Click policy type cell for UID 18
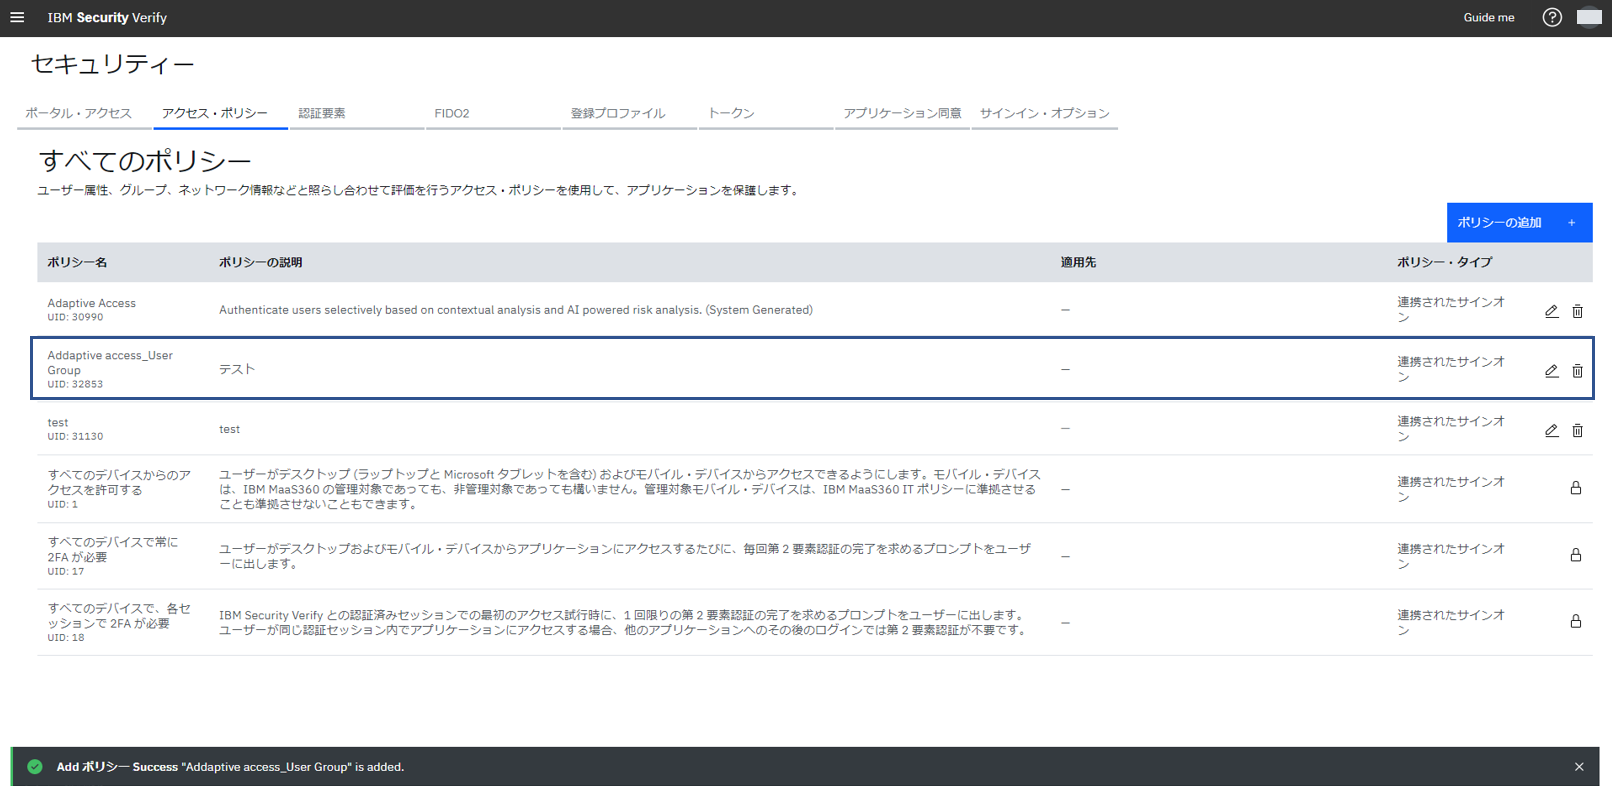Screen dimensions: 1612x786 (1451, 622)
